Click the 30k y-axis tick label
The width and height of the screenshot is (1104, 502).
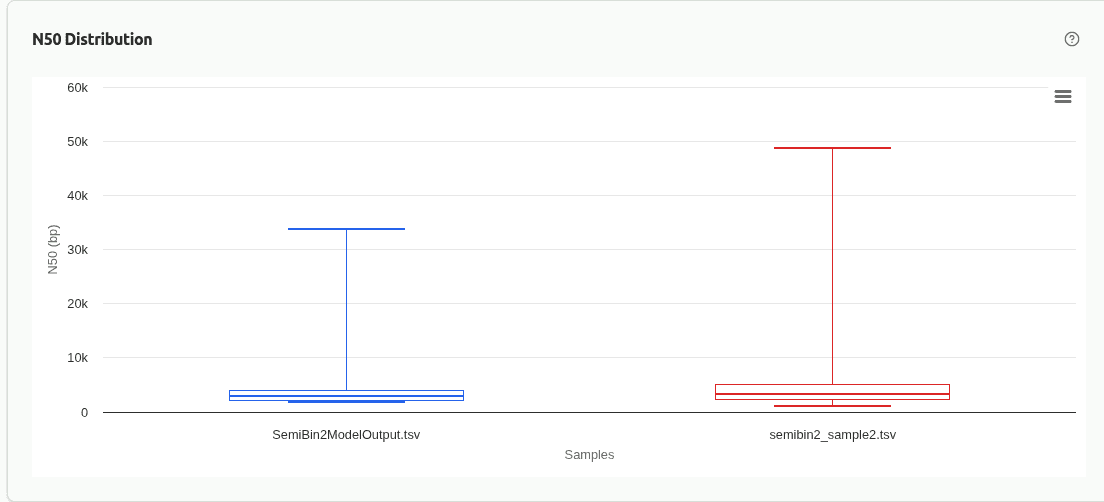coord(78,250)
